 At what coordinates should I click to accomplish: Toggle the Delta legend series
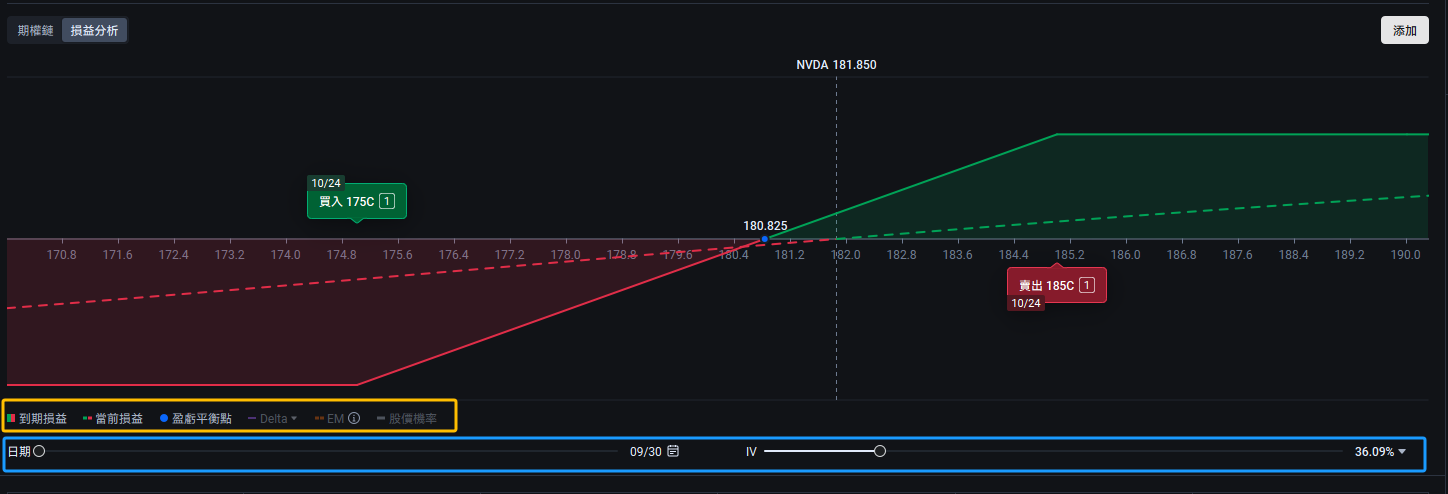(267, 418)
